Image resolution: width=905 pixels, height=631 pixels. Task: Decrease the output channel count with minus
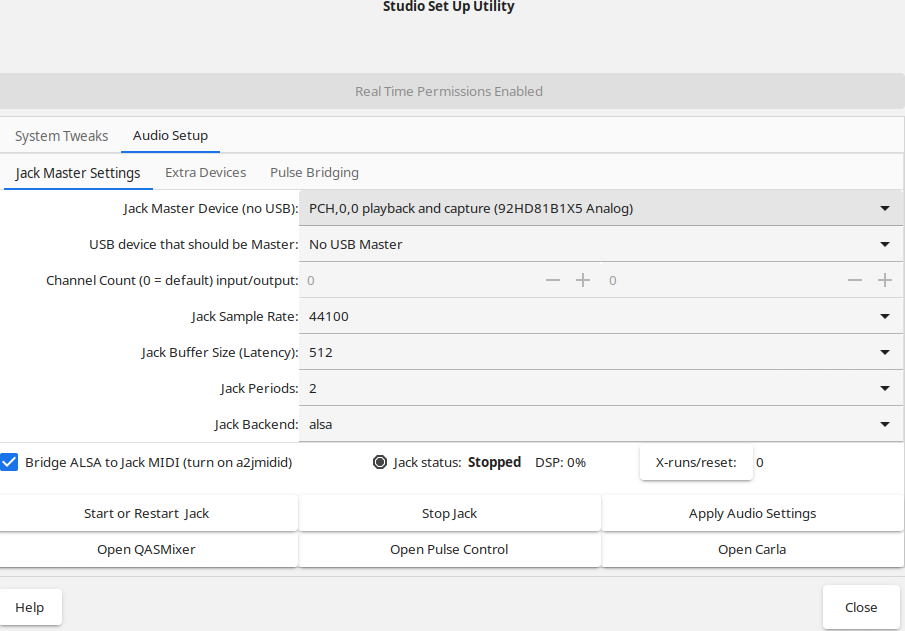click(855, 281)
